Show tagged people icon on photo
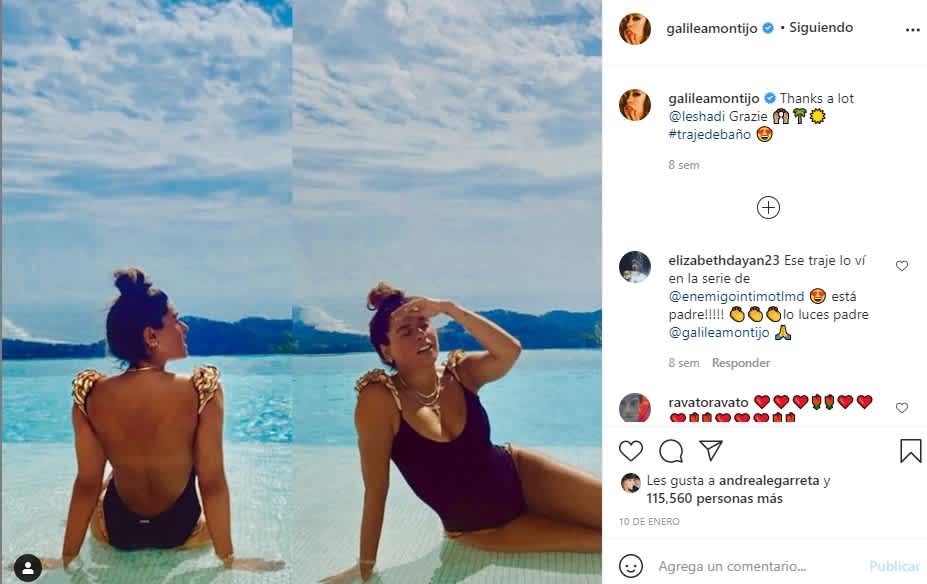Image resolution: width=927 pixels, height=584 pixels. click(x=27, y=569)
